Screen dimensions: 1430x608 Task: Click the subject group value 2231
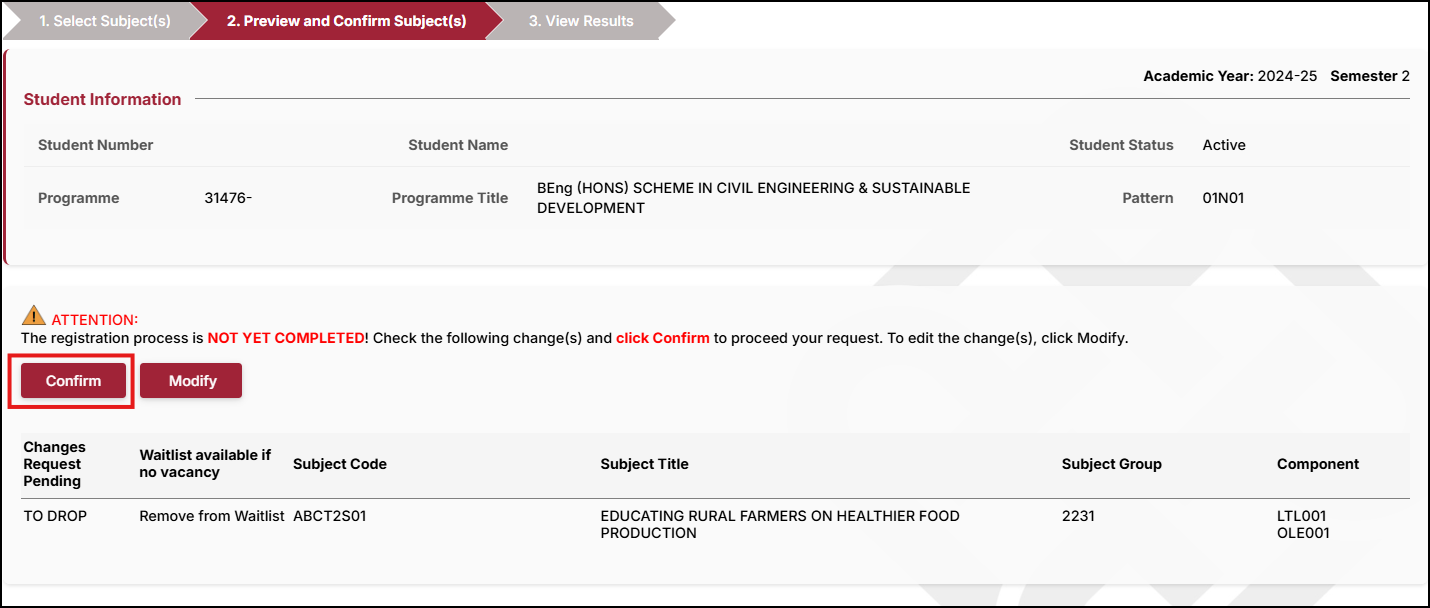(1078, 516)
